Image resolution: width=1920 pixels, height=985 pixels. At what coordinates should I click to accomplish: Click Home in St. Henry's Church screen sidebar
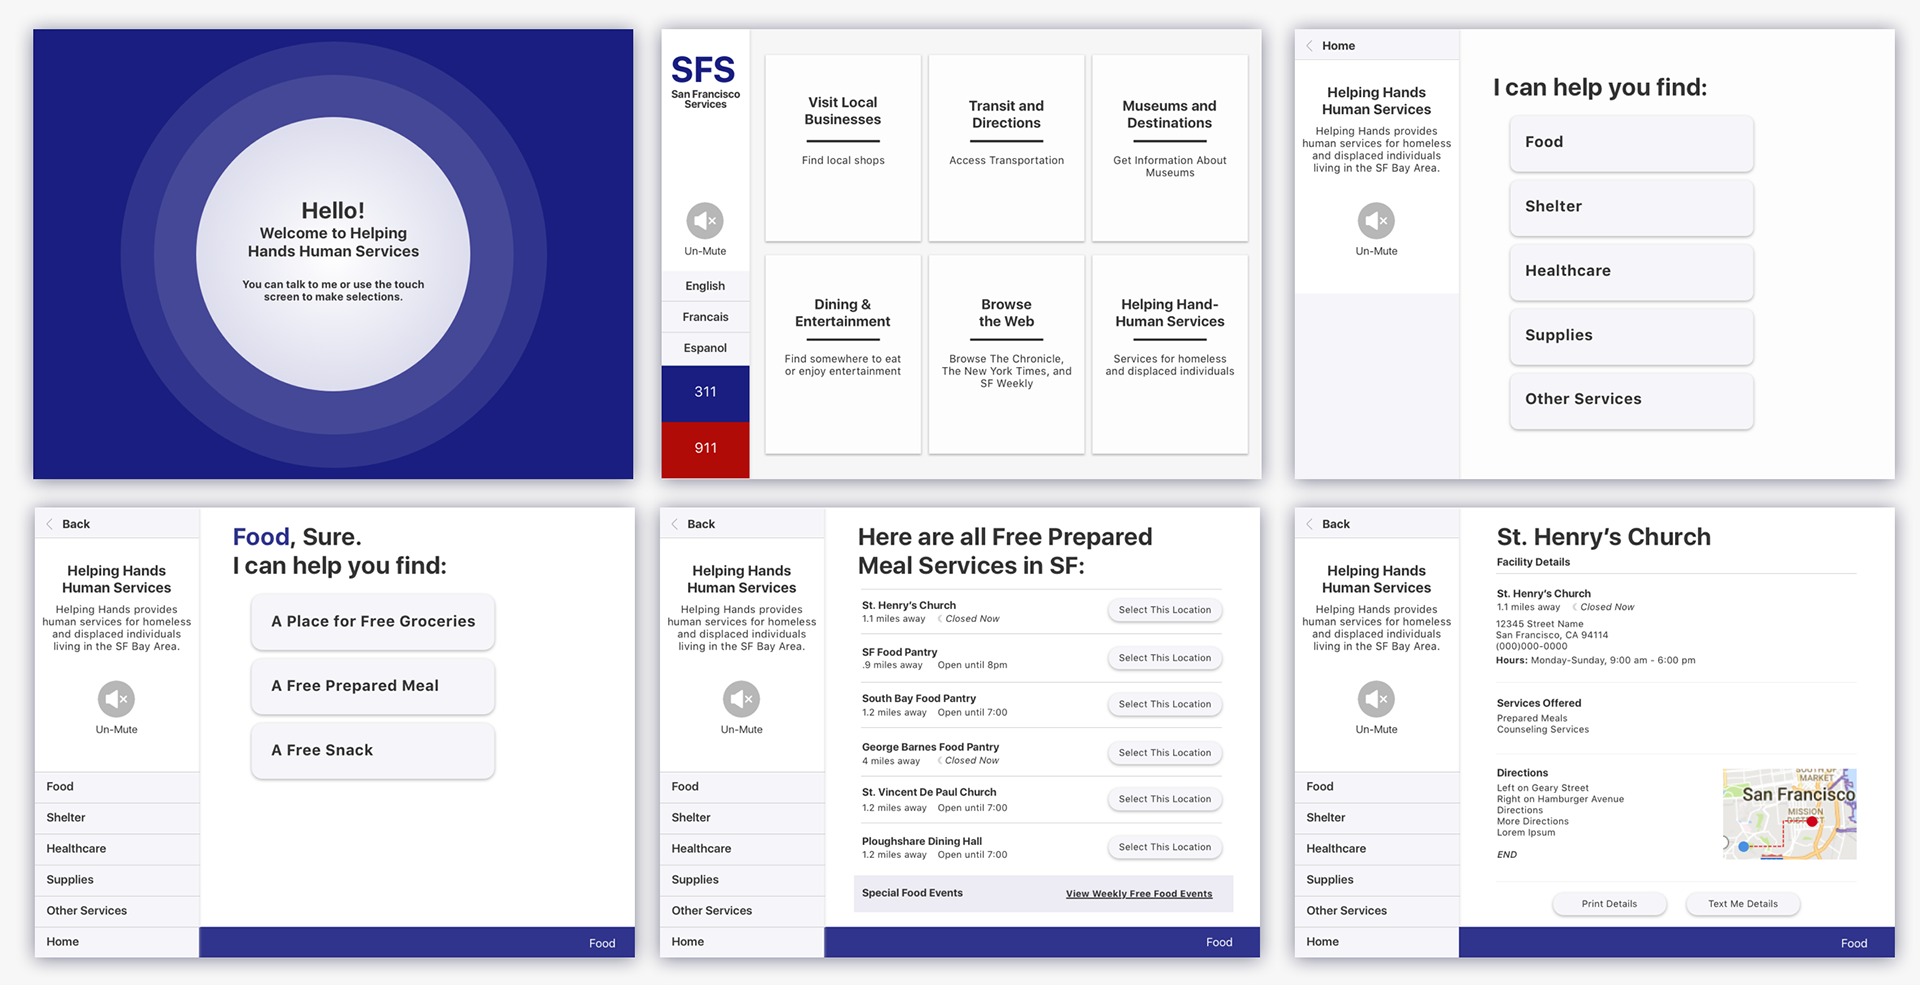coord(1377,942)
